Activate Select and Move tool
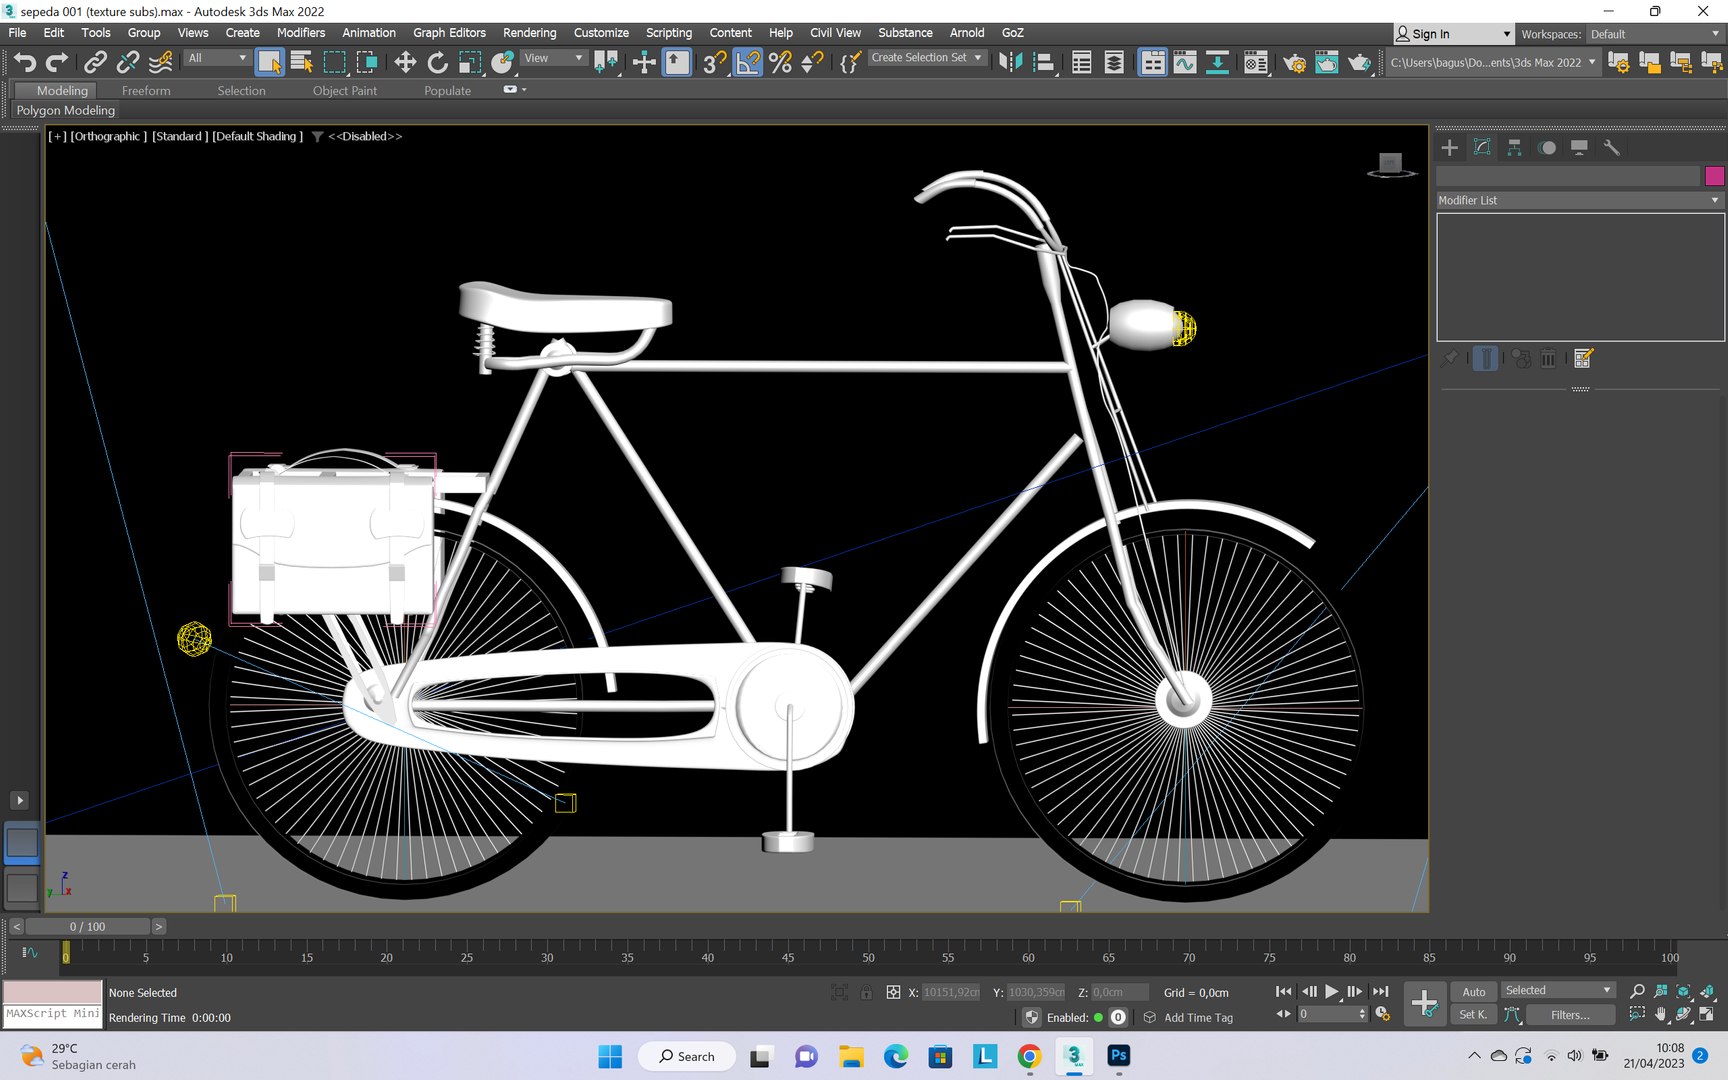This screenshot has height=1080, width=1728. (x=405, y=62)
